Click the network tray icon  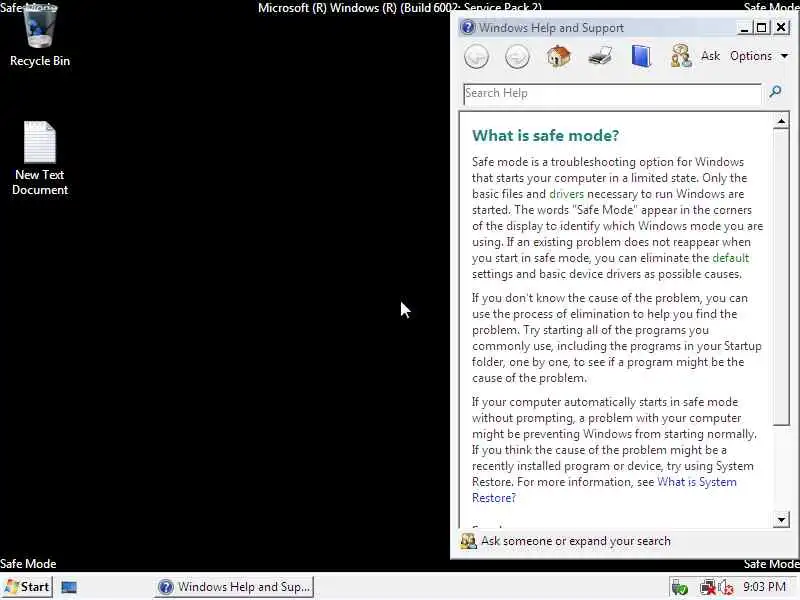coord(707,587)
